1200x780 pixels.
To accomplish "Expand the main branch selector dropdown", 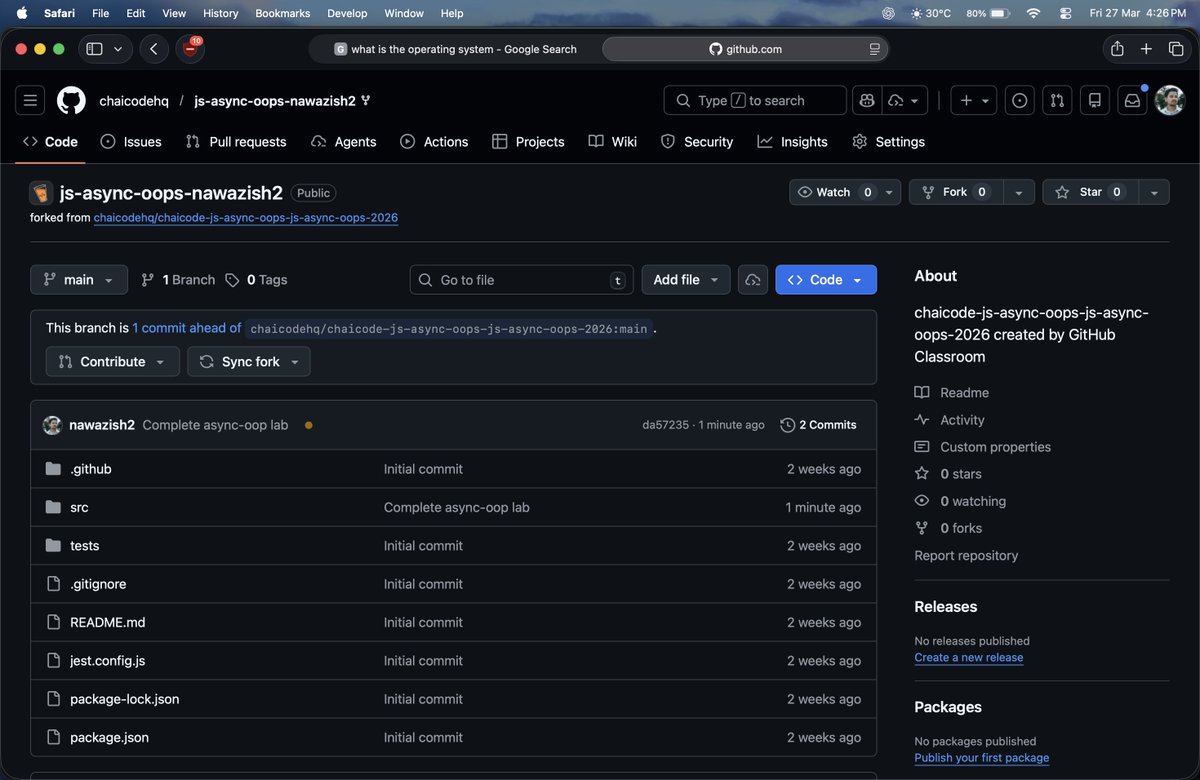I will [79, 280].
